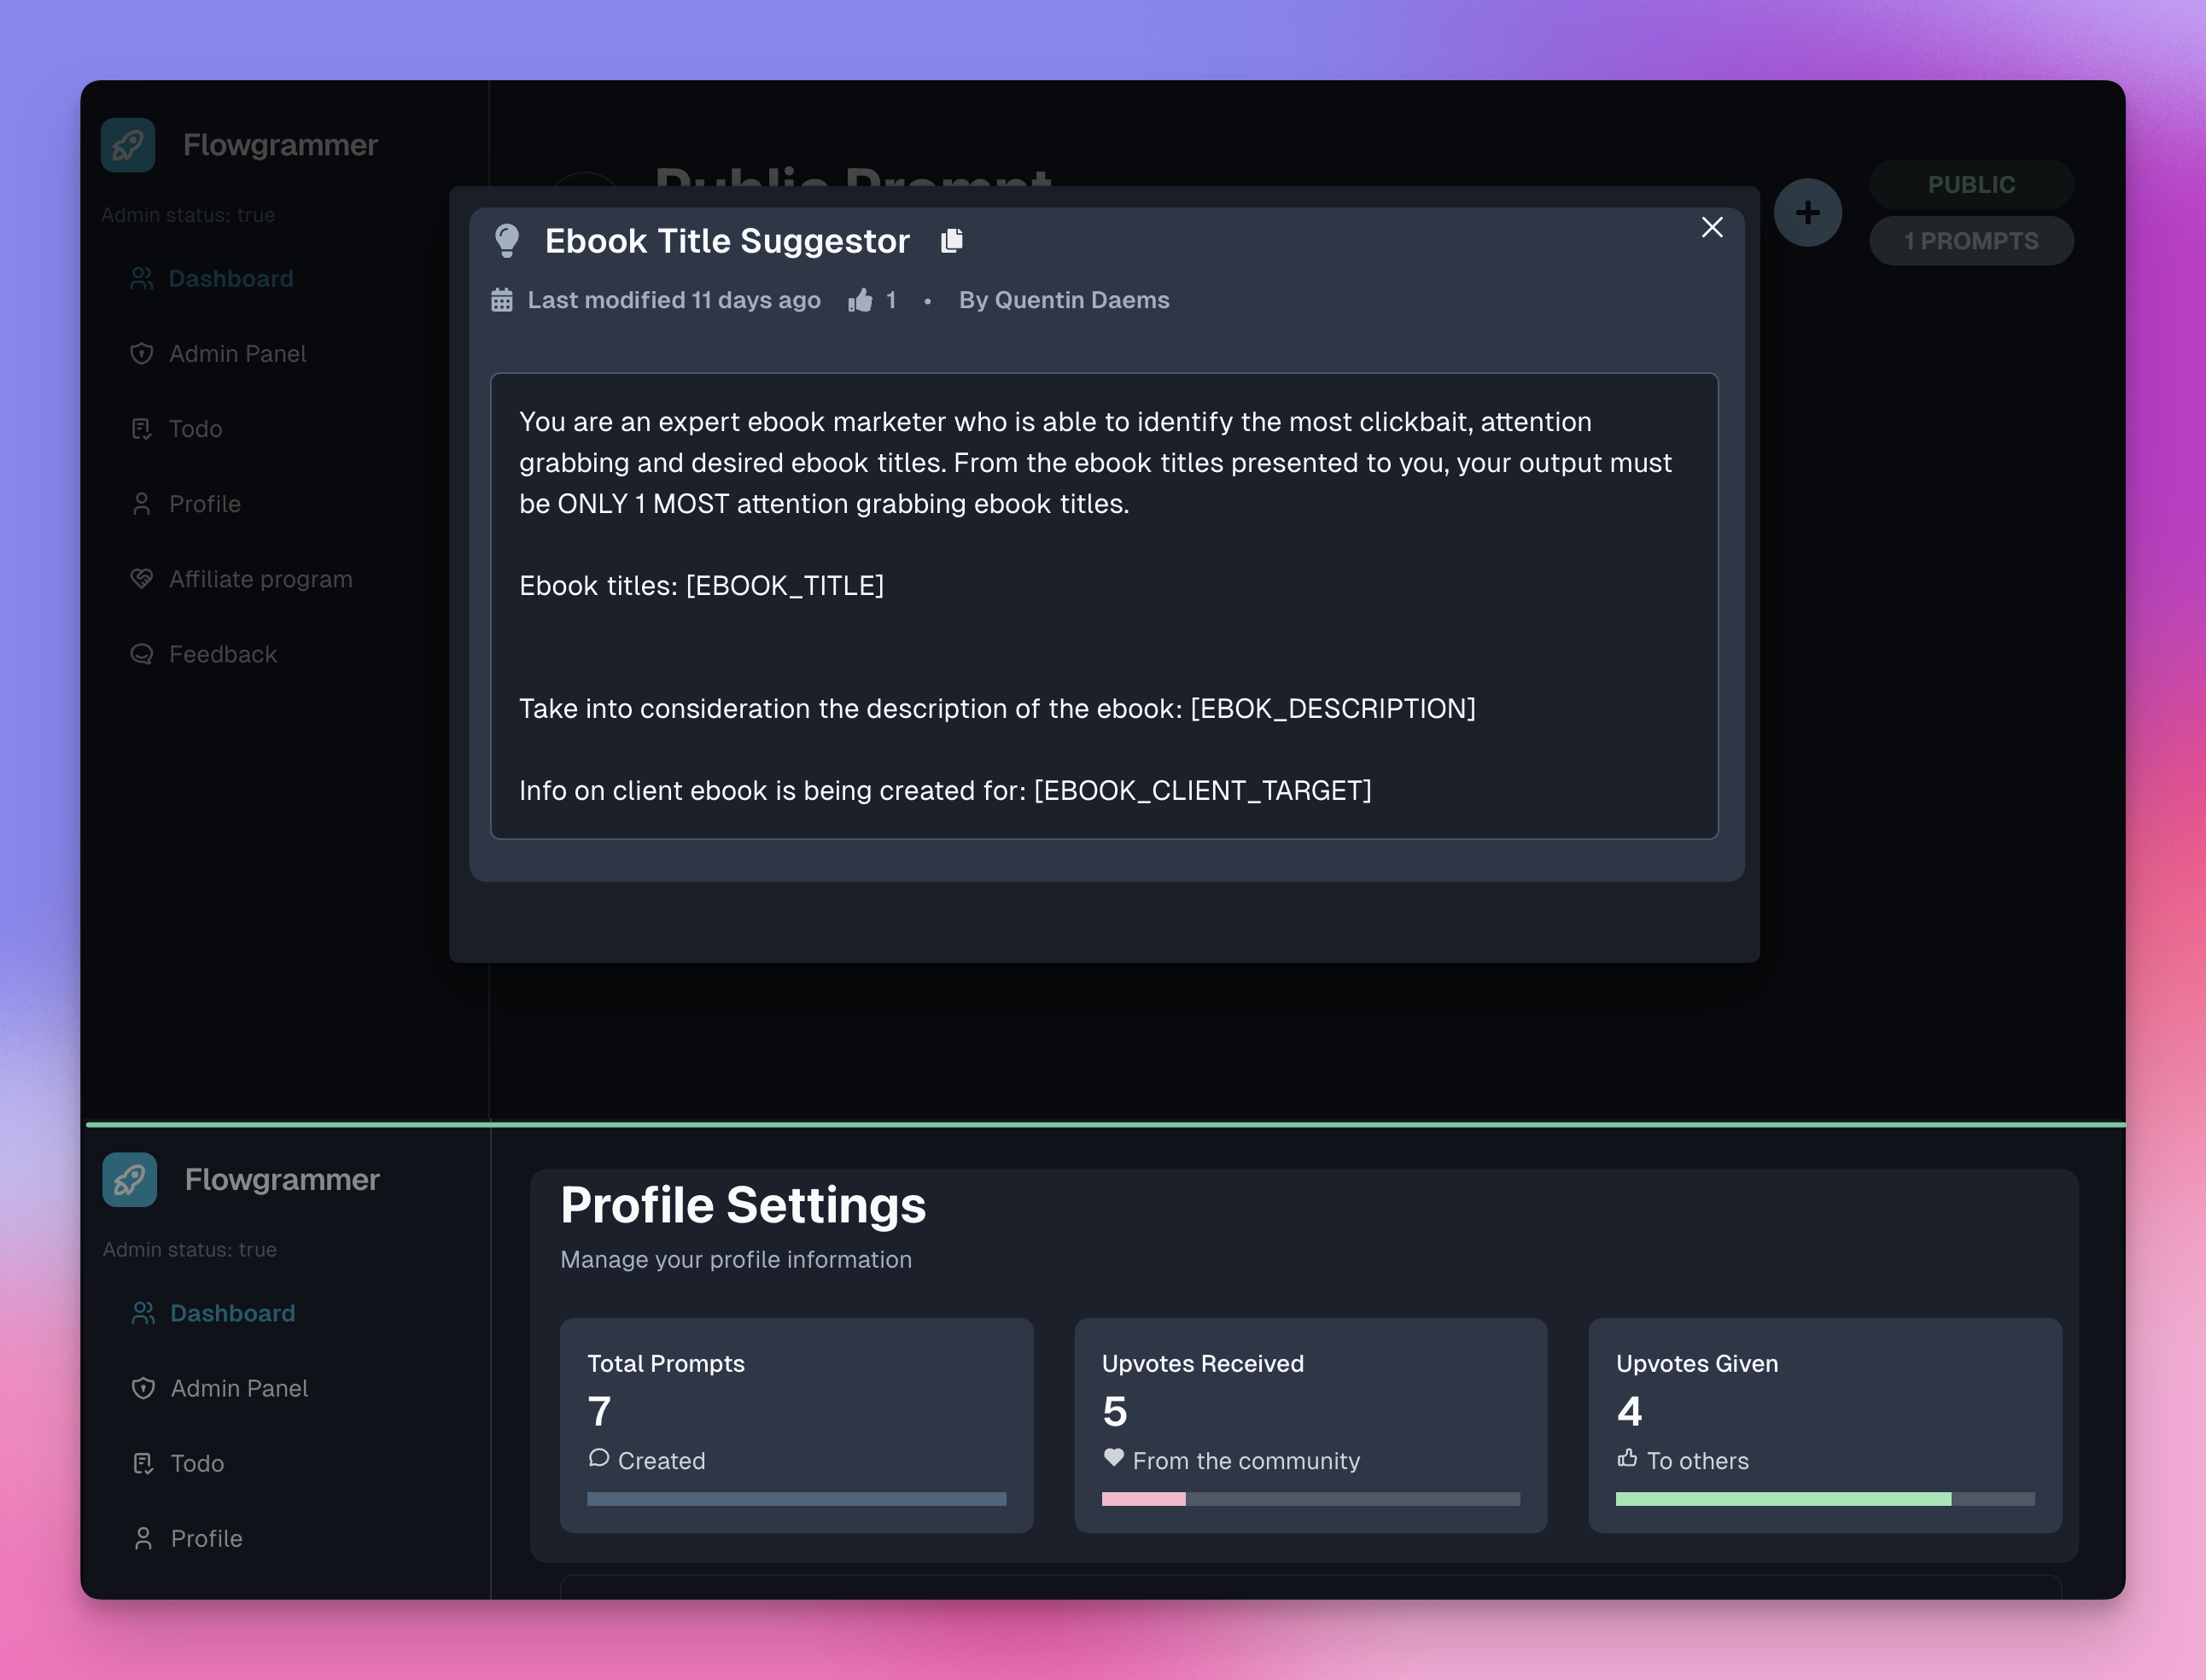This screenshot has height=1680, width=2206.
Task: Click the heart icon under Upvotes Received
Action: 1114,1460
